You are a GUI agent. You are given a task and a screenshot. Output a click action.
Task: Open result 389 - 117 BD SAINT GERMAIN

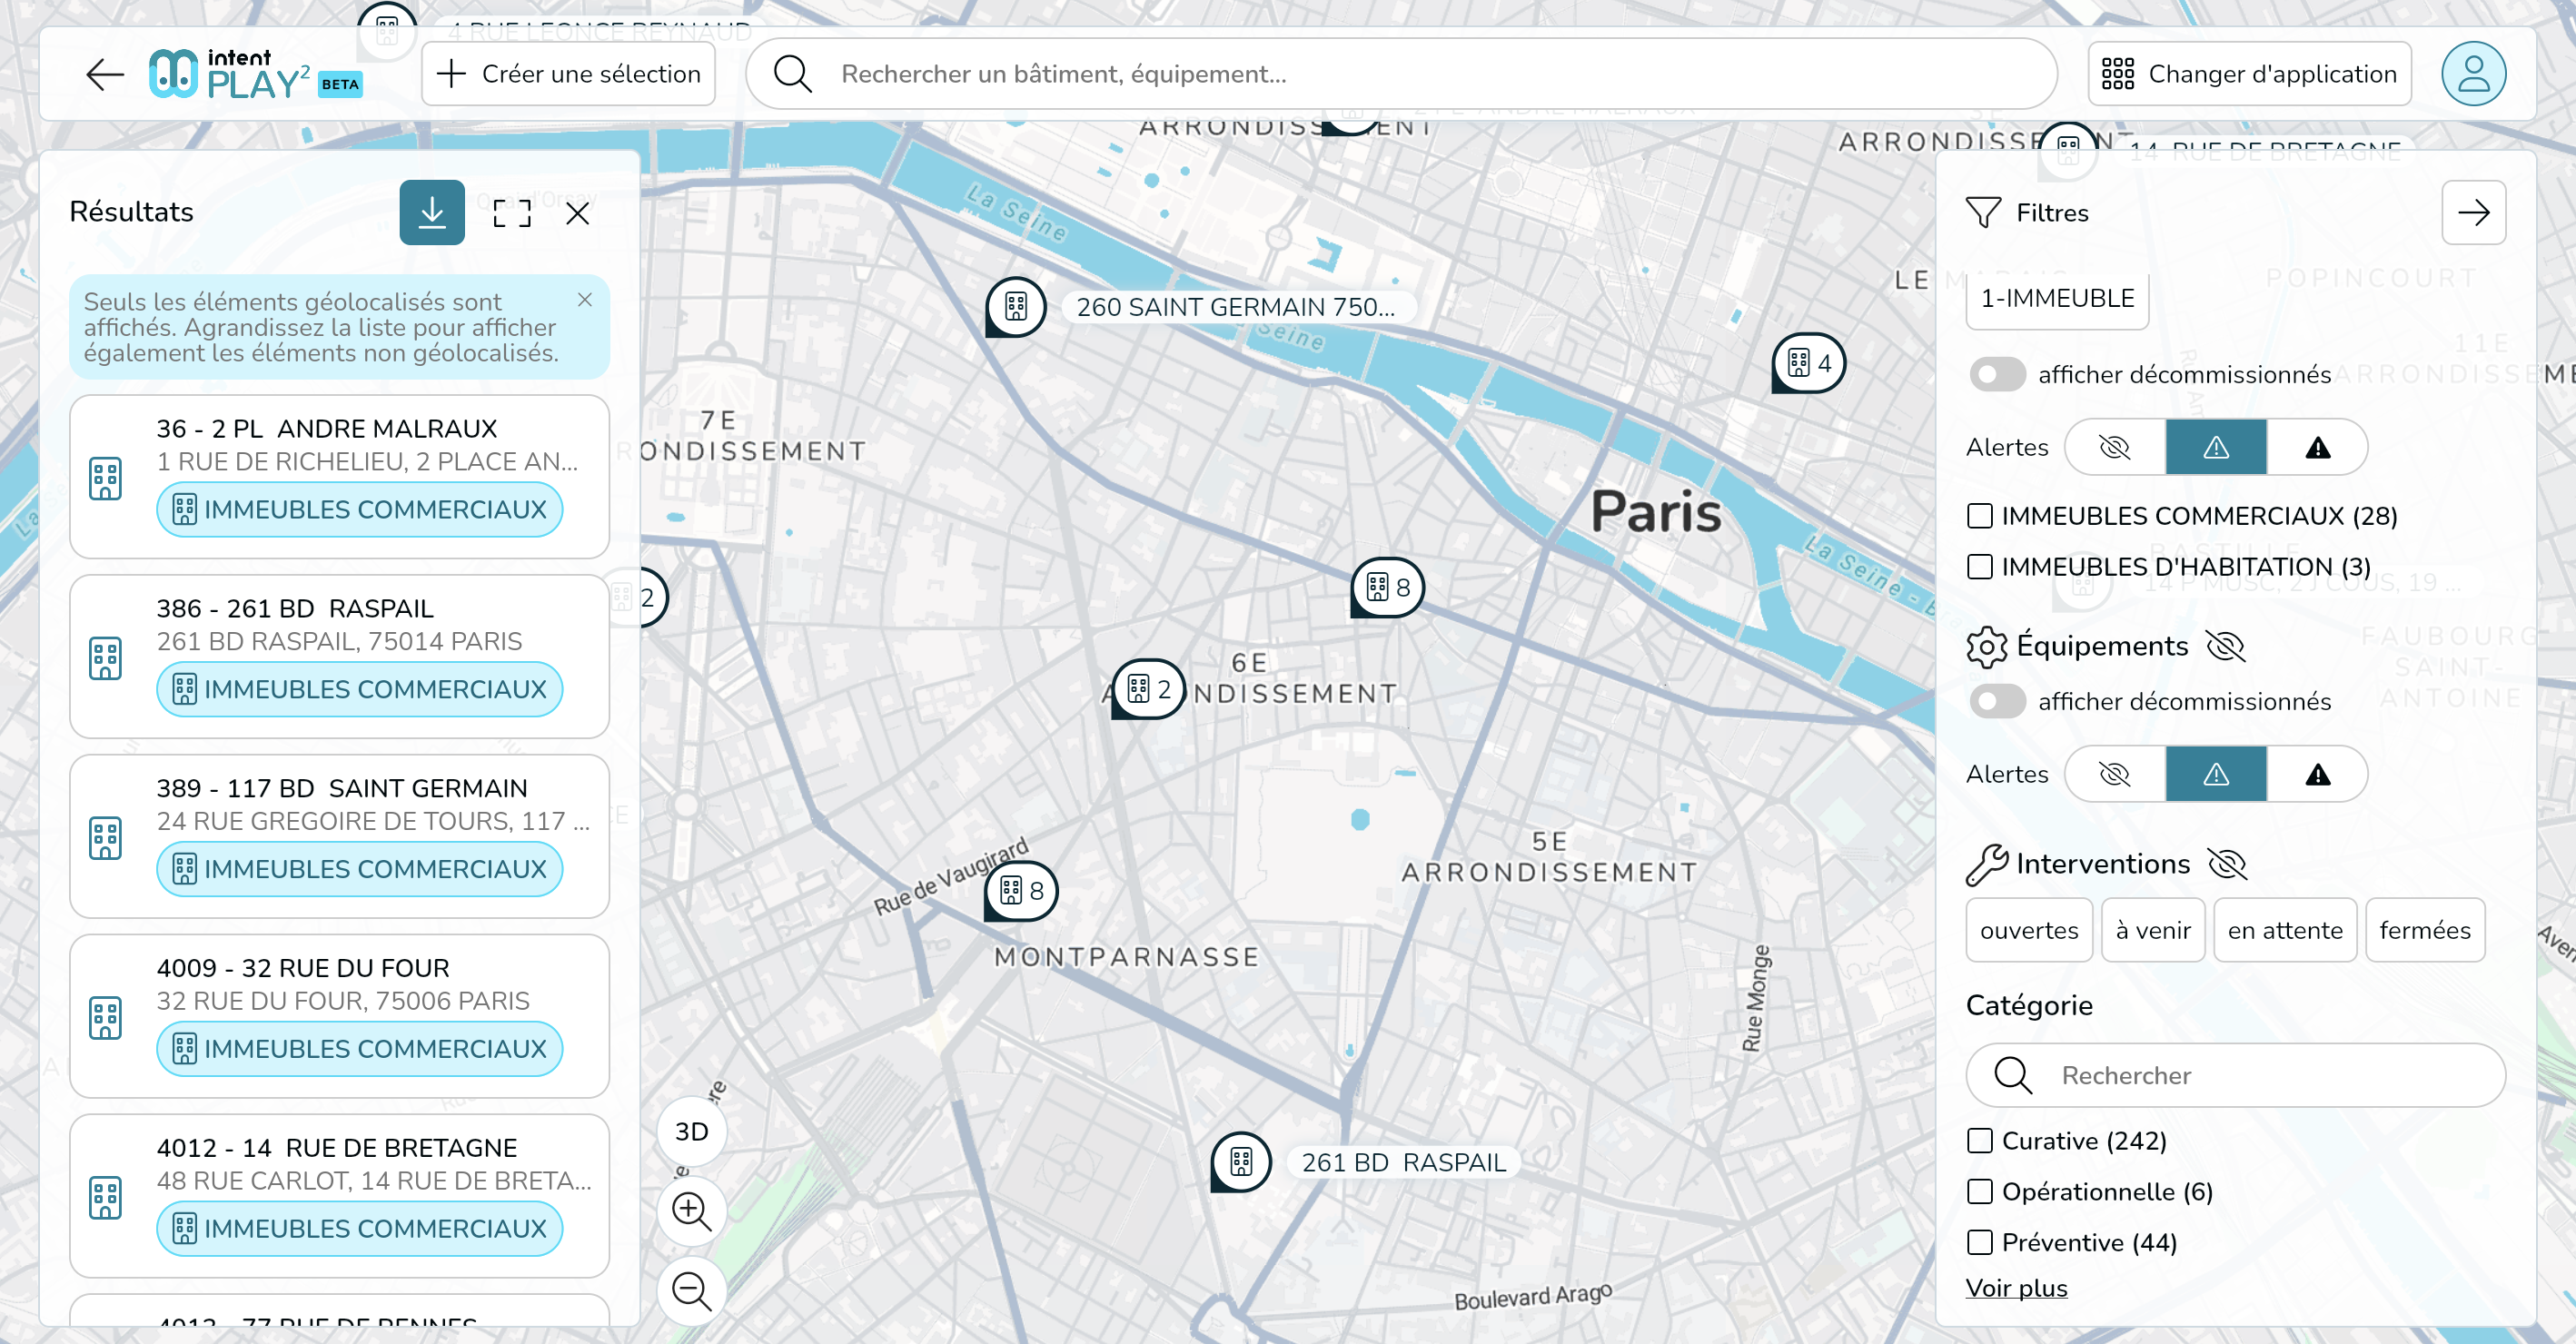pyautogui.click(x=339, y=836)
